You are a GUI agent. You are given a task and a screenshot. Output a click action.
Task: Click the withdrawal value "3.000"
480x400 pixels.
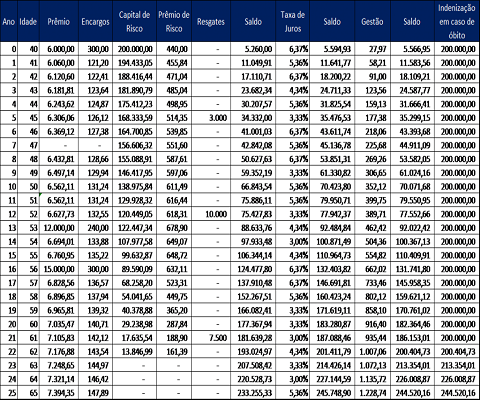coord(218,118)
